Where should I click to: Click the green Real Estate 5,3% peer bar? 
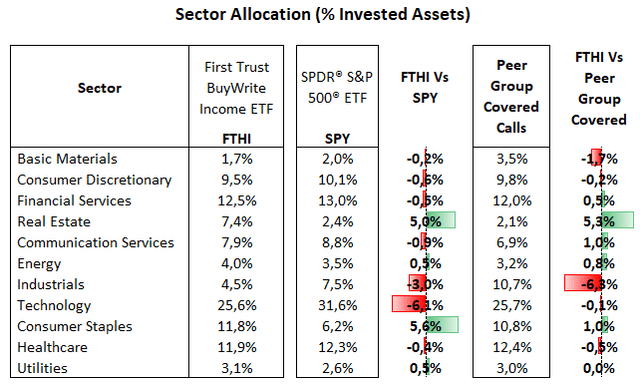[617, 220]
